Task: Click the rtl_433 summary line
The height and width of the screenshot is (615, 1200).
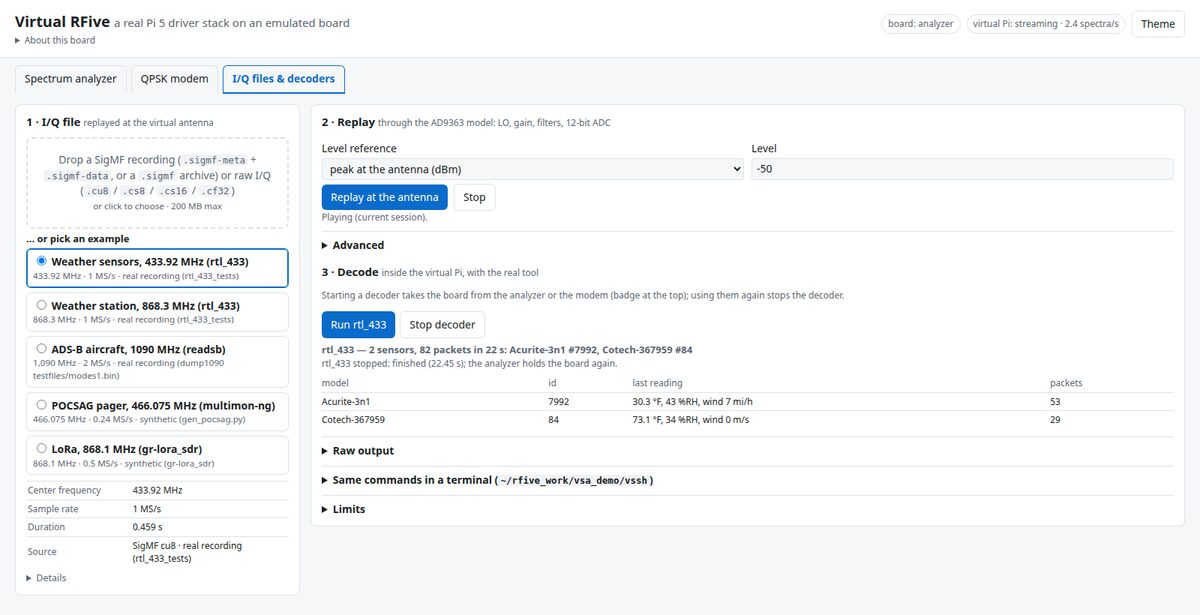Action: [507, 350]
